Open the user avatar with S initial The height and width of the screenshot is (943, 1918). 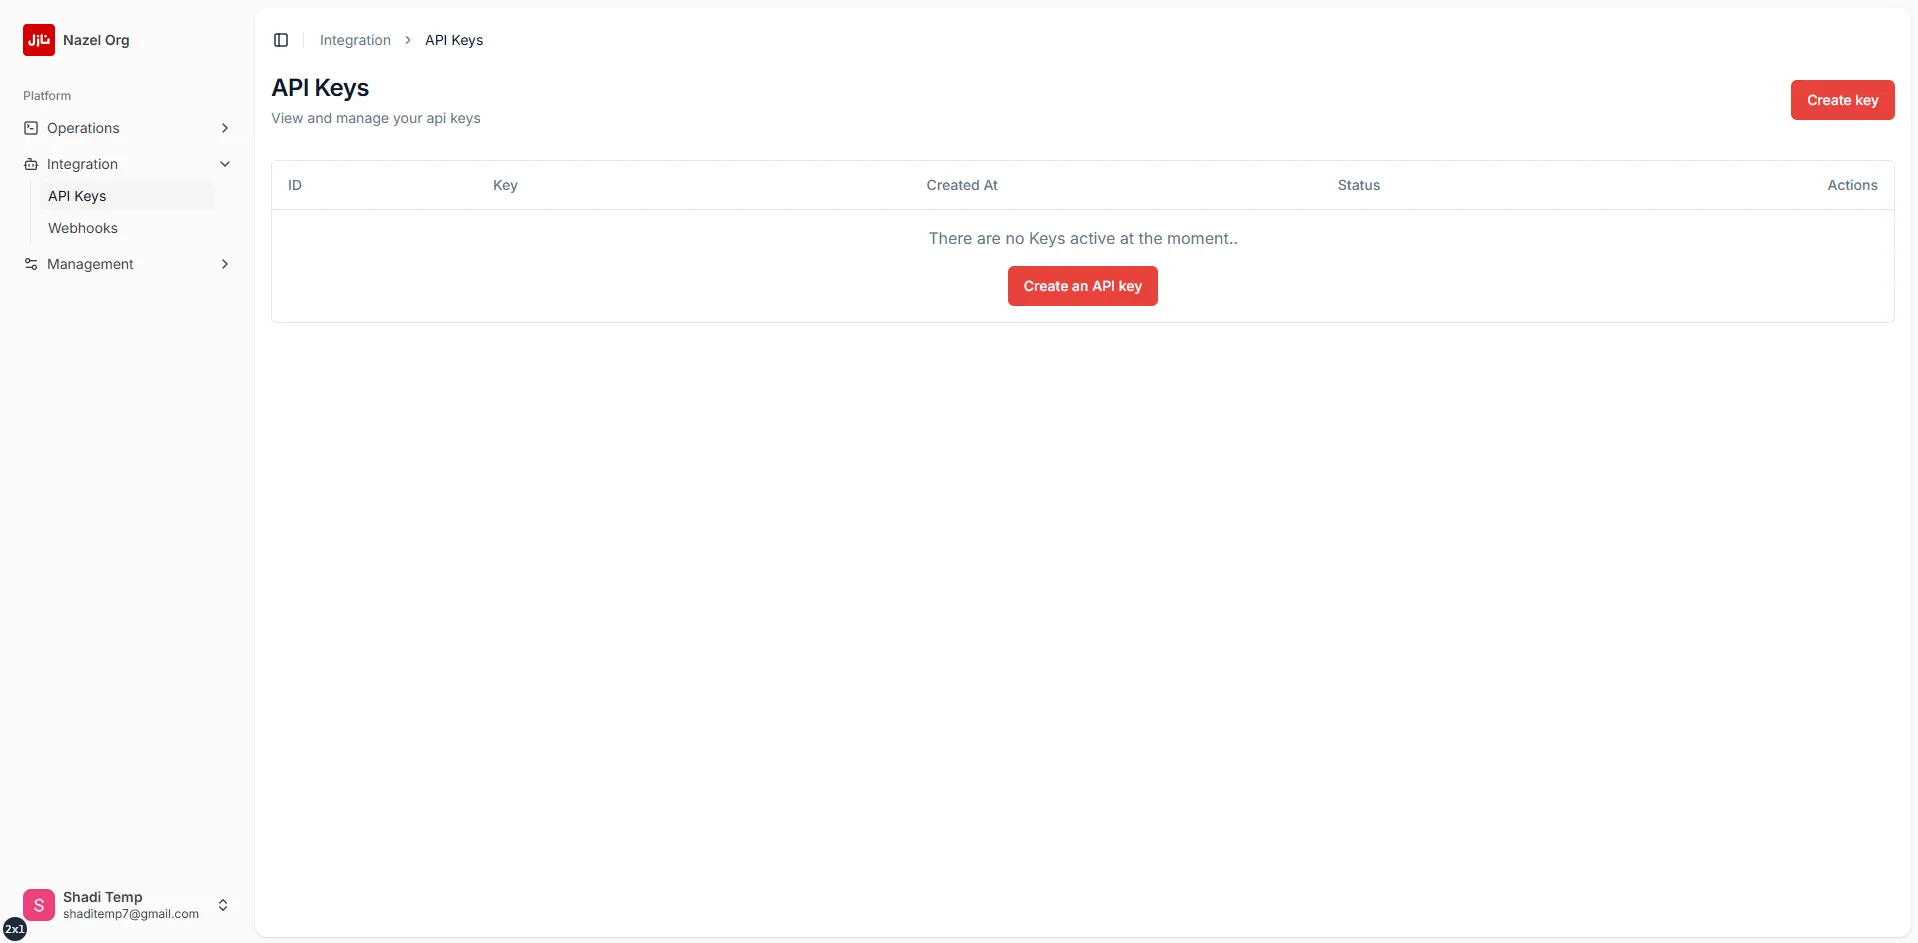click(x=38, y=904)
